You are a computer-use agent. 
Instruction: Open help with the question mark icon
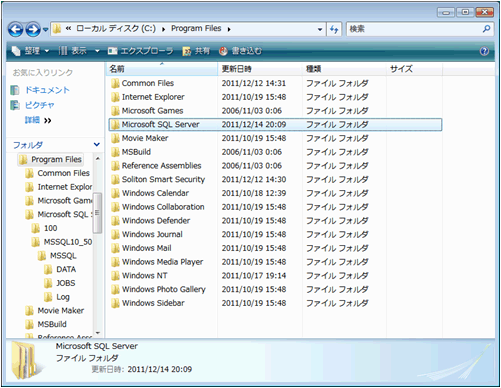coord(484,51)
